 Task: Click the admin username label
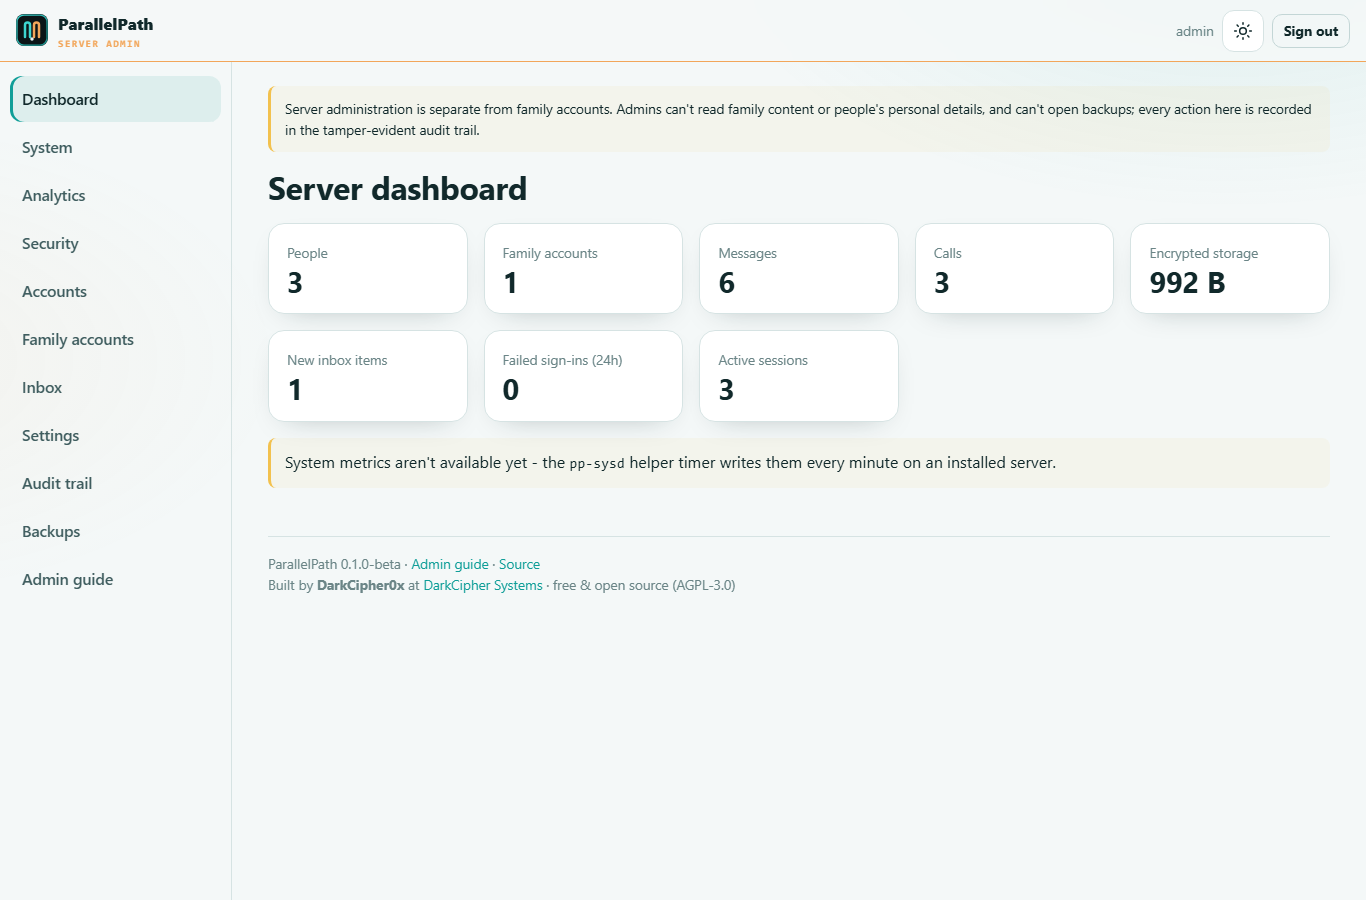[x=1194, y=31]
